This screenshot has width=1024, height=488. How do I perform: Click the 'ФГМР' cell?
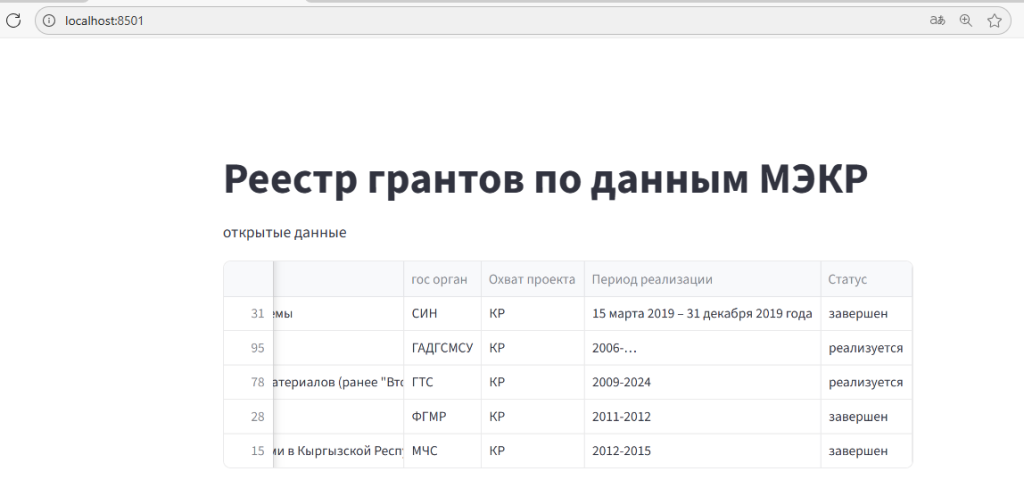427,416
